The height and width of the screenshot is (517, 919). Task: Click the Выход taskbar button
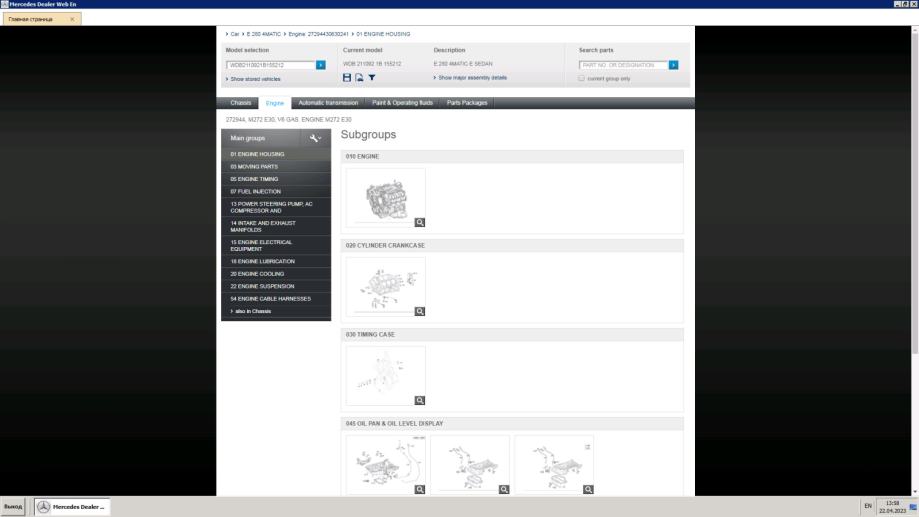tap(13, 506)
